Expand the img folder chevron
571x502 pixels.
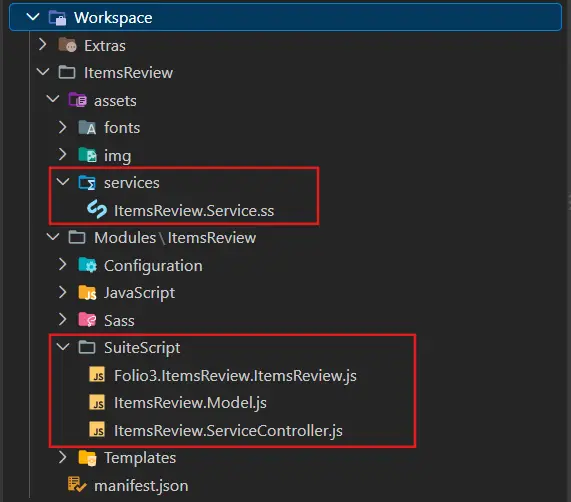63,154
